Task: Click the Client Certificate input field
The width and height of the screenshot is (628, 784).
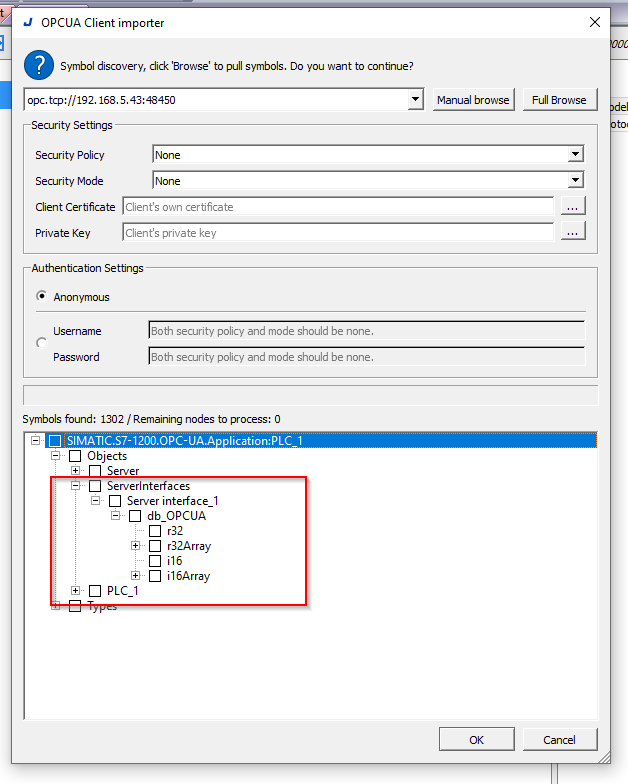Action: pos(338,207)
